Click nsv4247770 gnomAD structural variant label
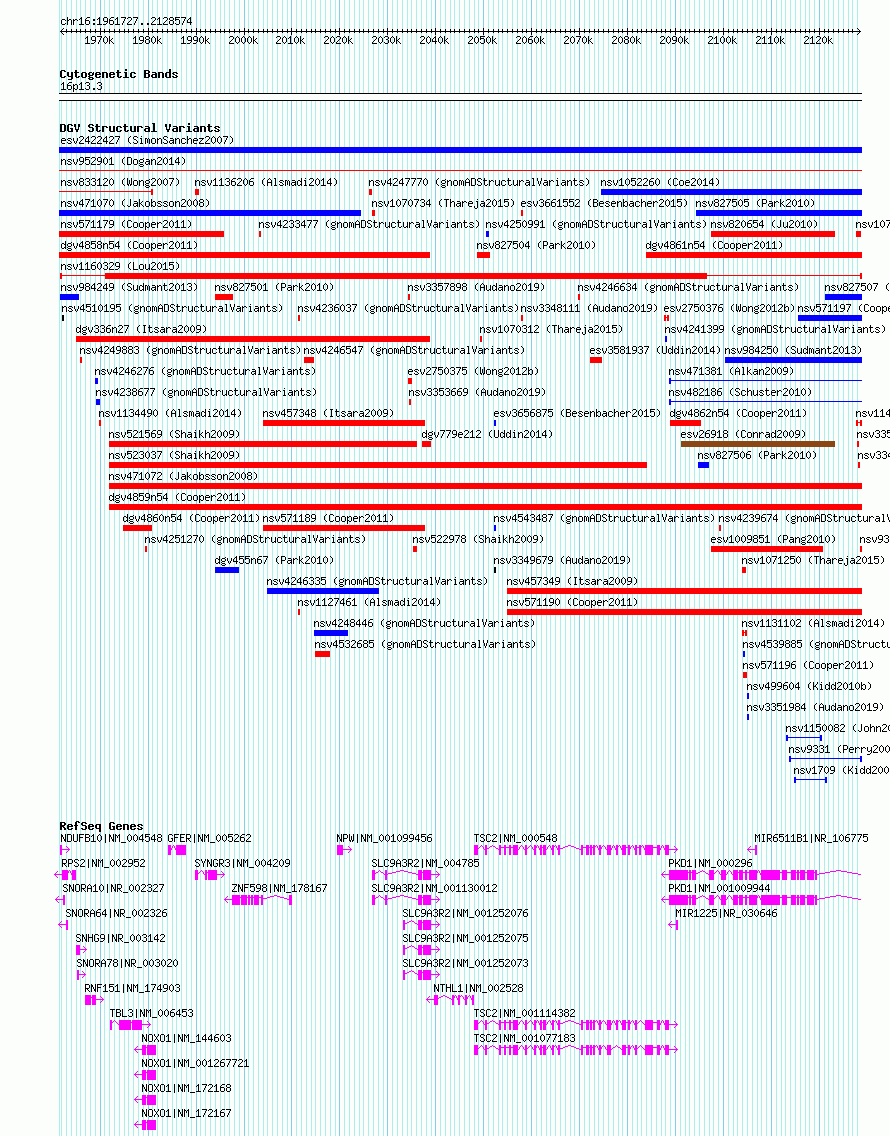Image resolution: width=890 pixels, height=1136 pixels. tap(479, 183)
